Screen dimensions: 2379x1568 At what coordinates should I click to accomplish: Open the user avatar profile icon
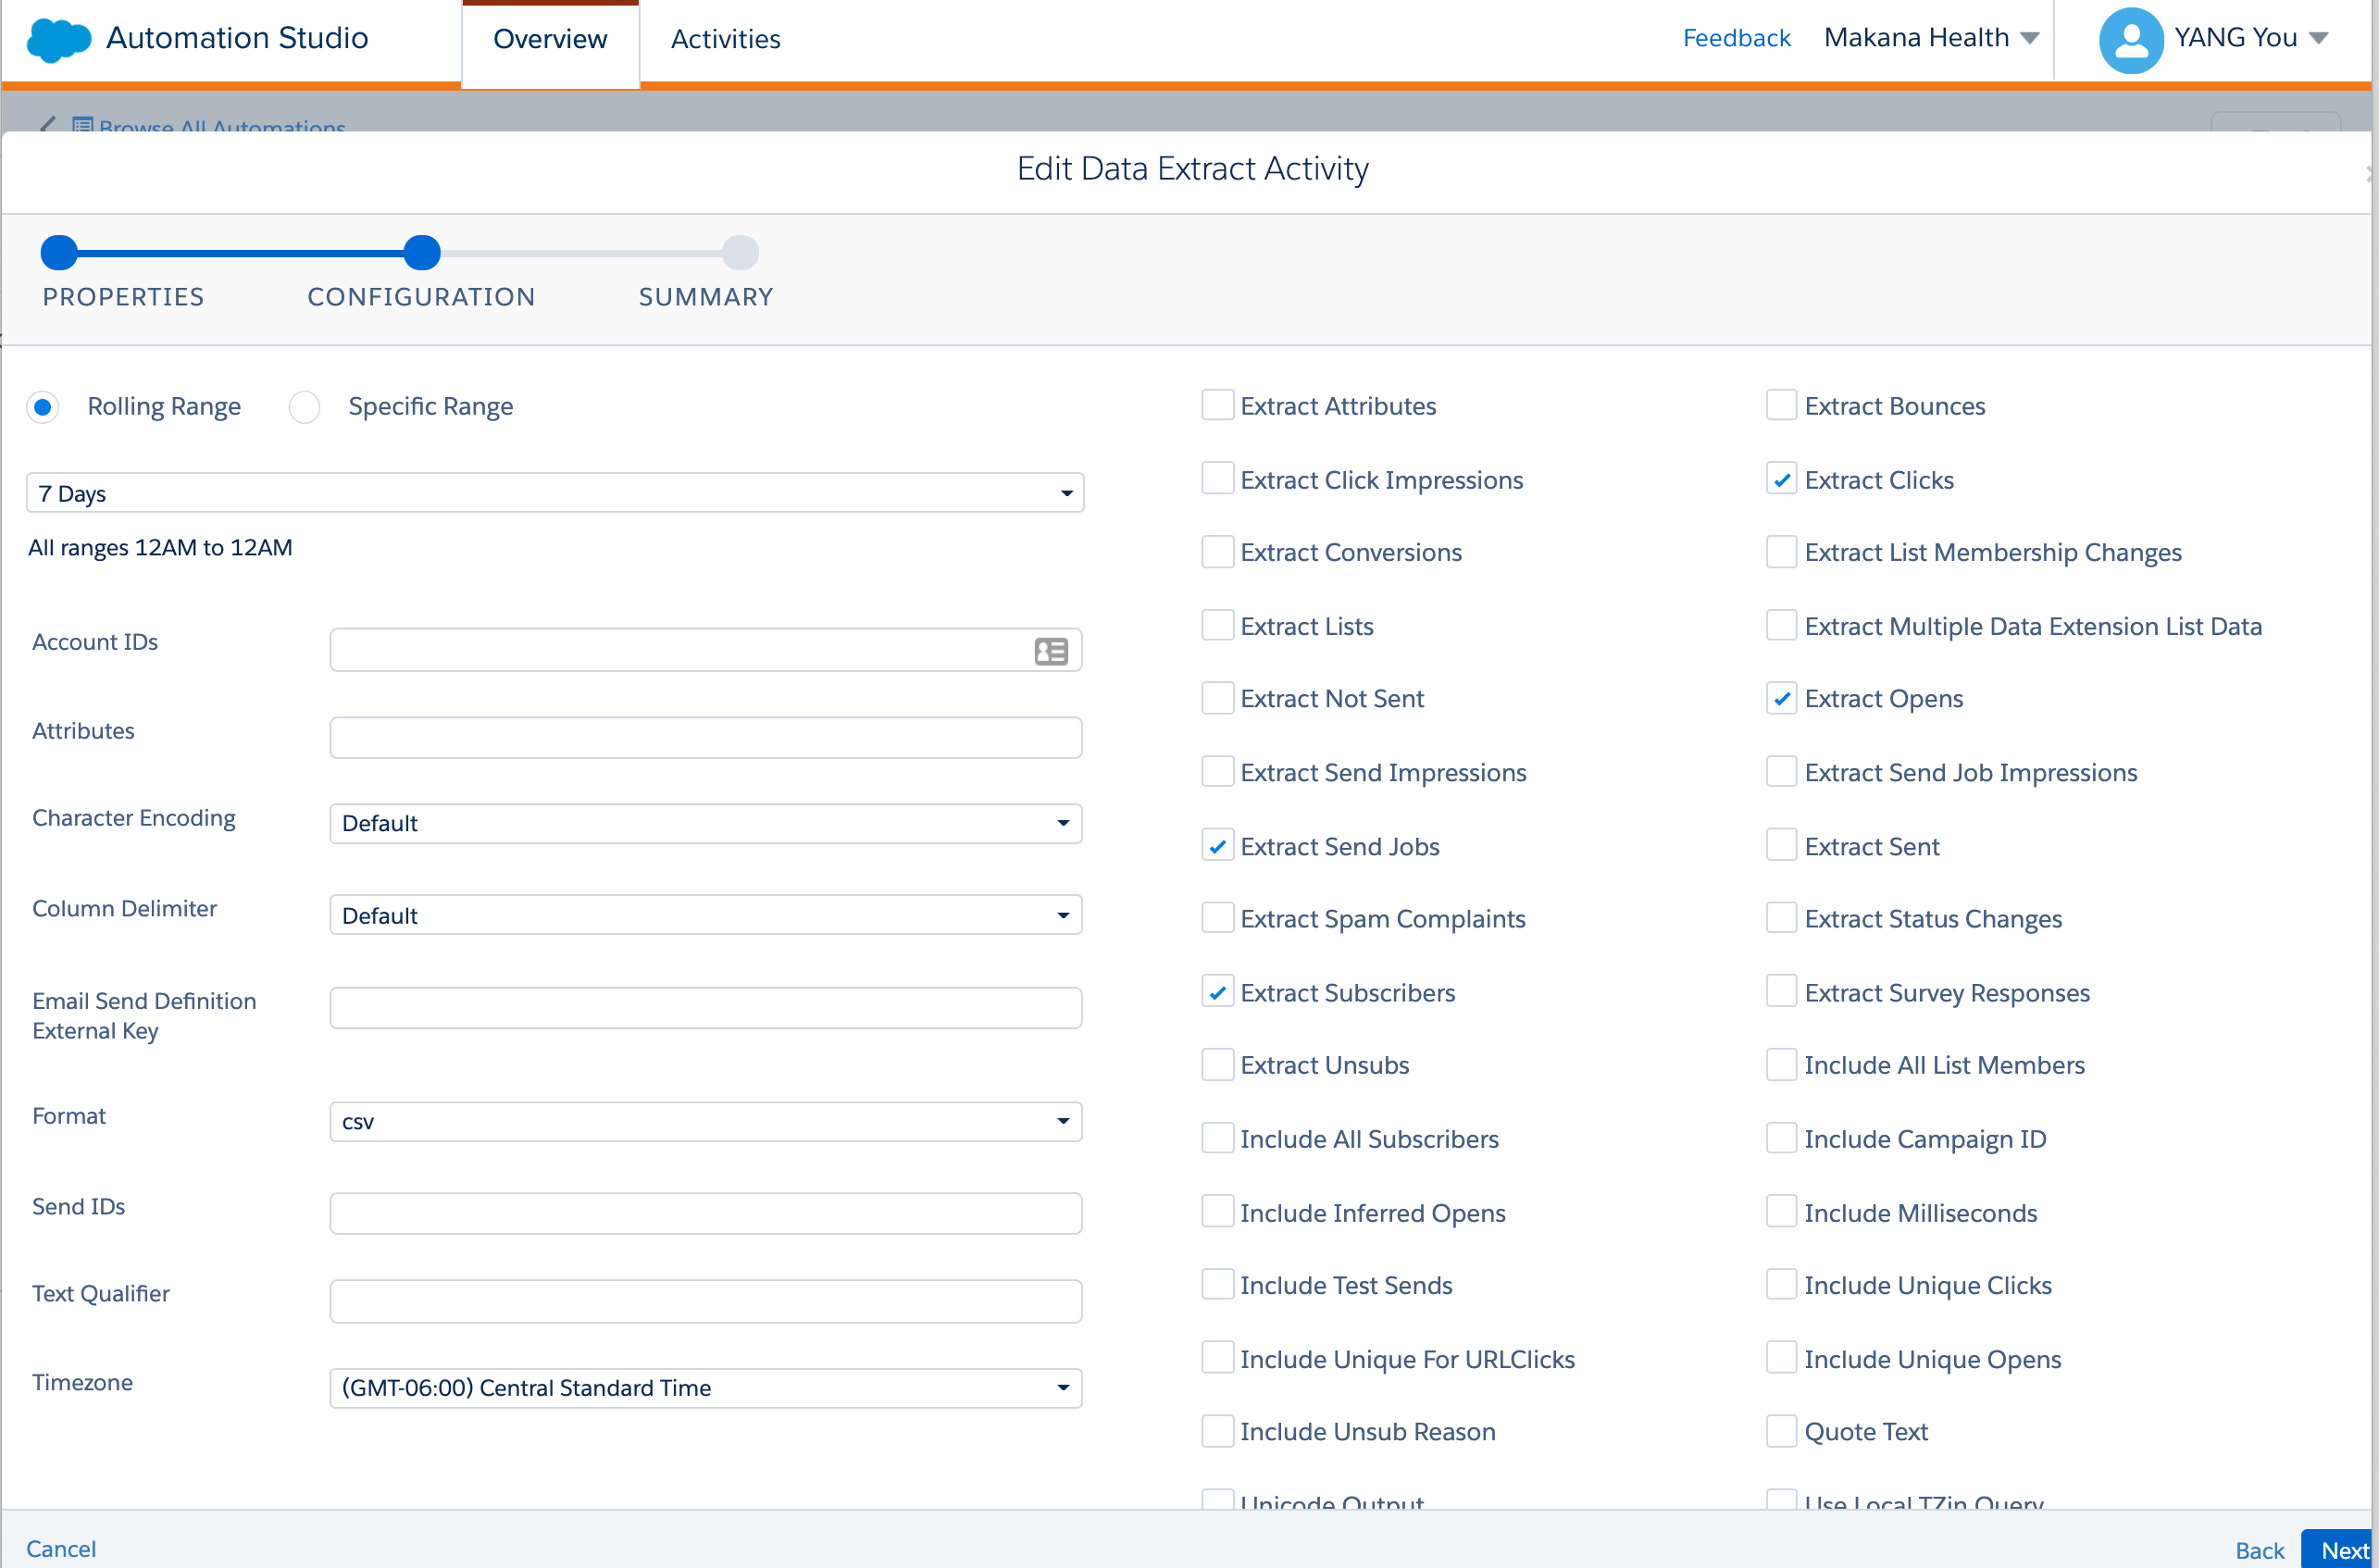point(2131,40)
